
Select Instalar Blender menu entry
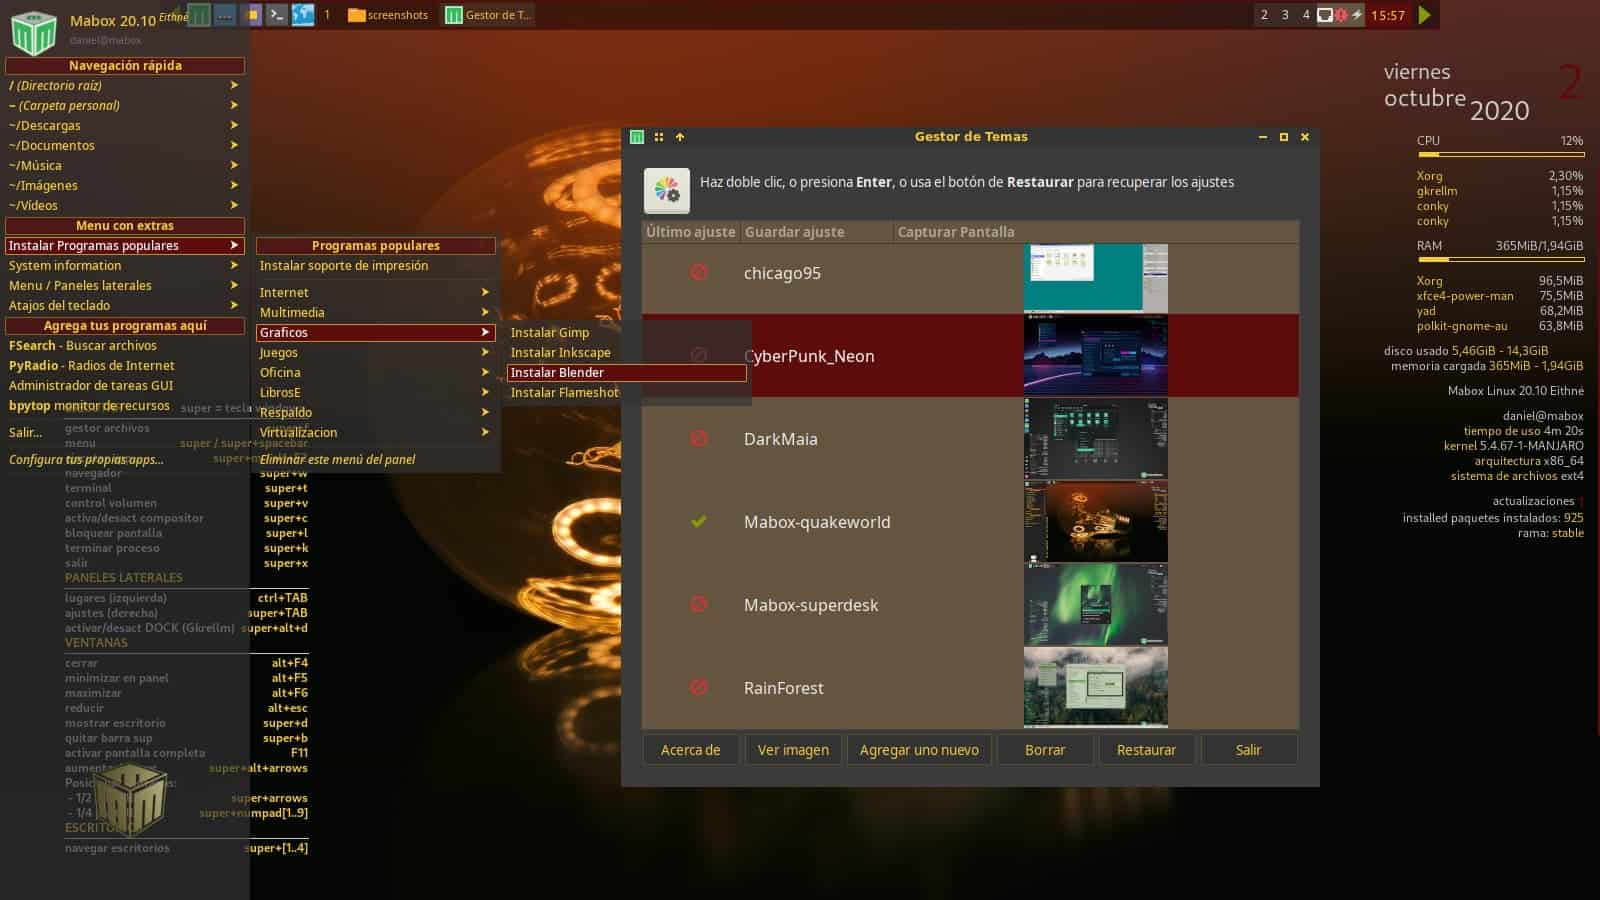click(x=626, y=372)
